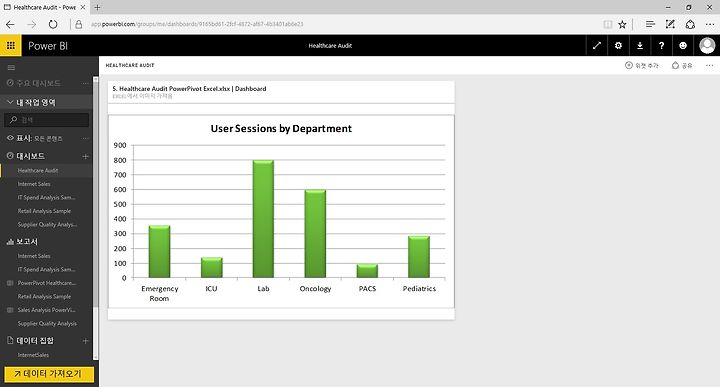This screenshot has width=720, height=387.
Task: Open the help question mark menu
Action: [661, 45]
